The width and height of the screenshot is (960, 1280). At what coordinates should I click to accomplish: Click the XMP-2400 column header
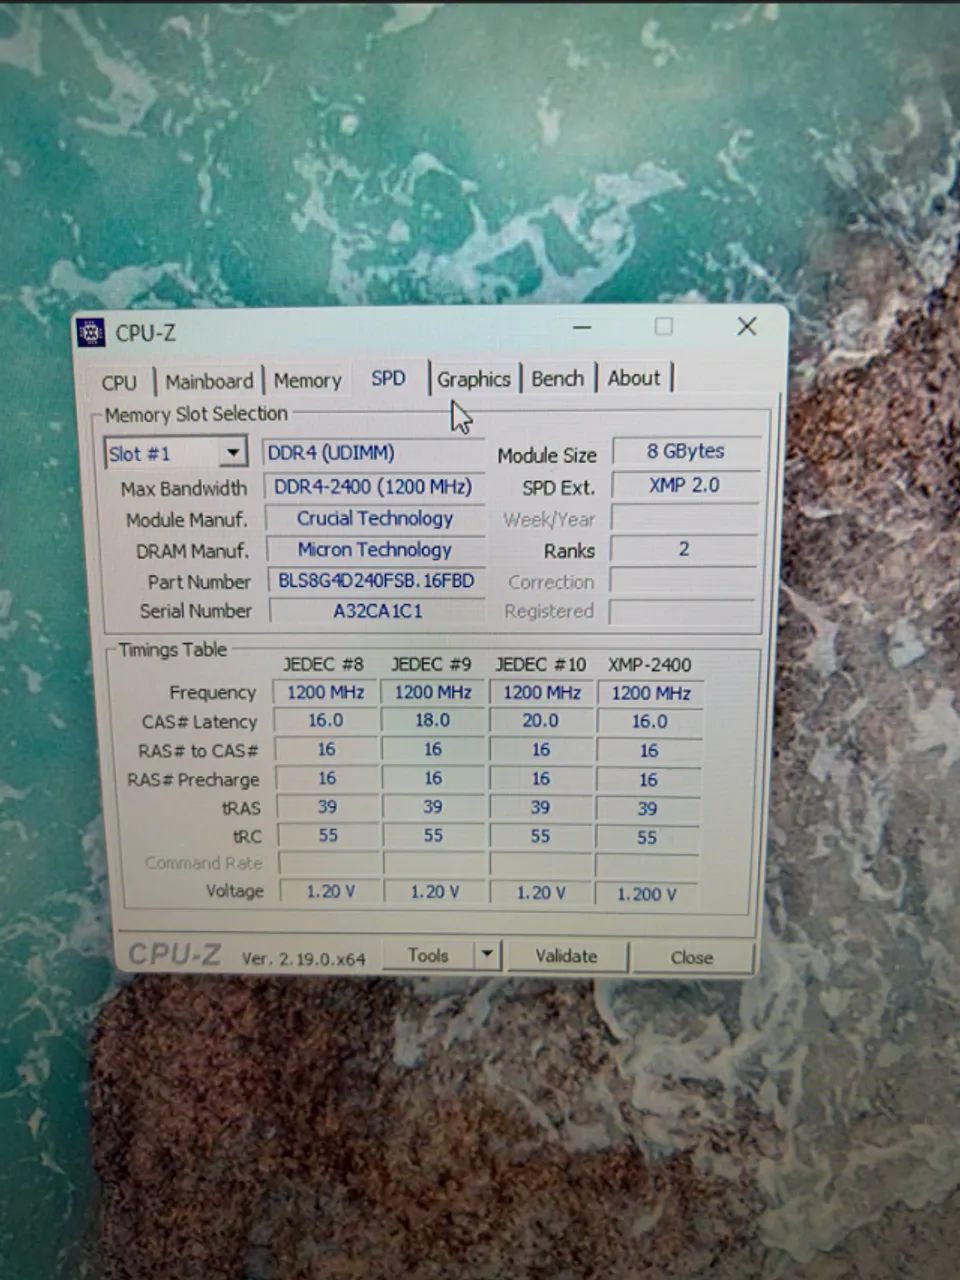coord(649,664)
